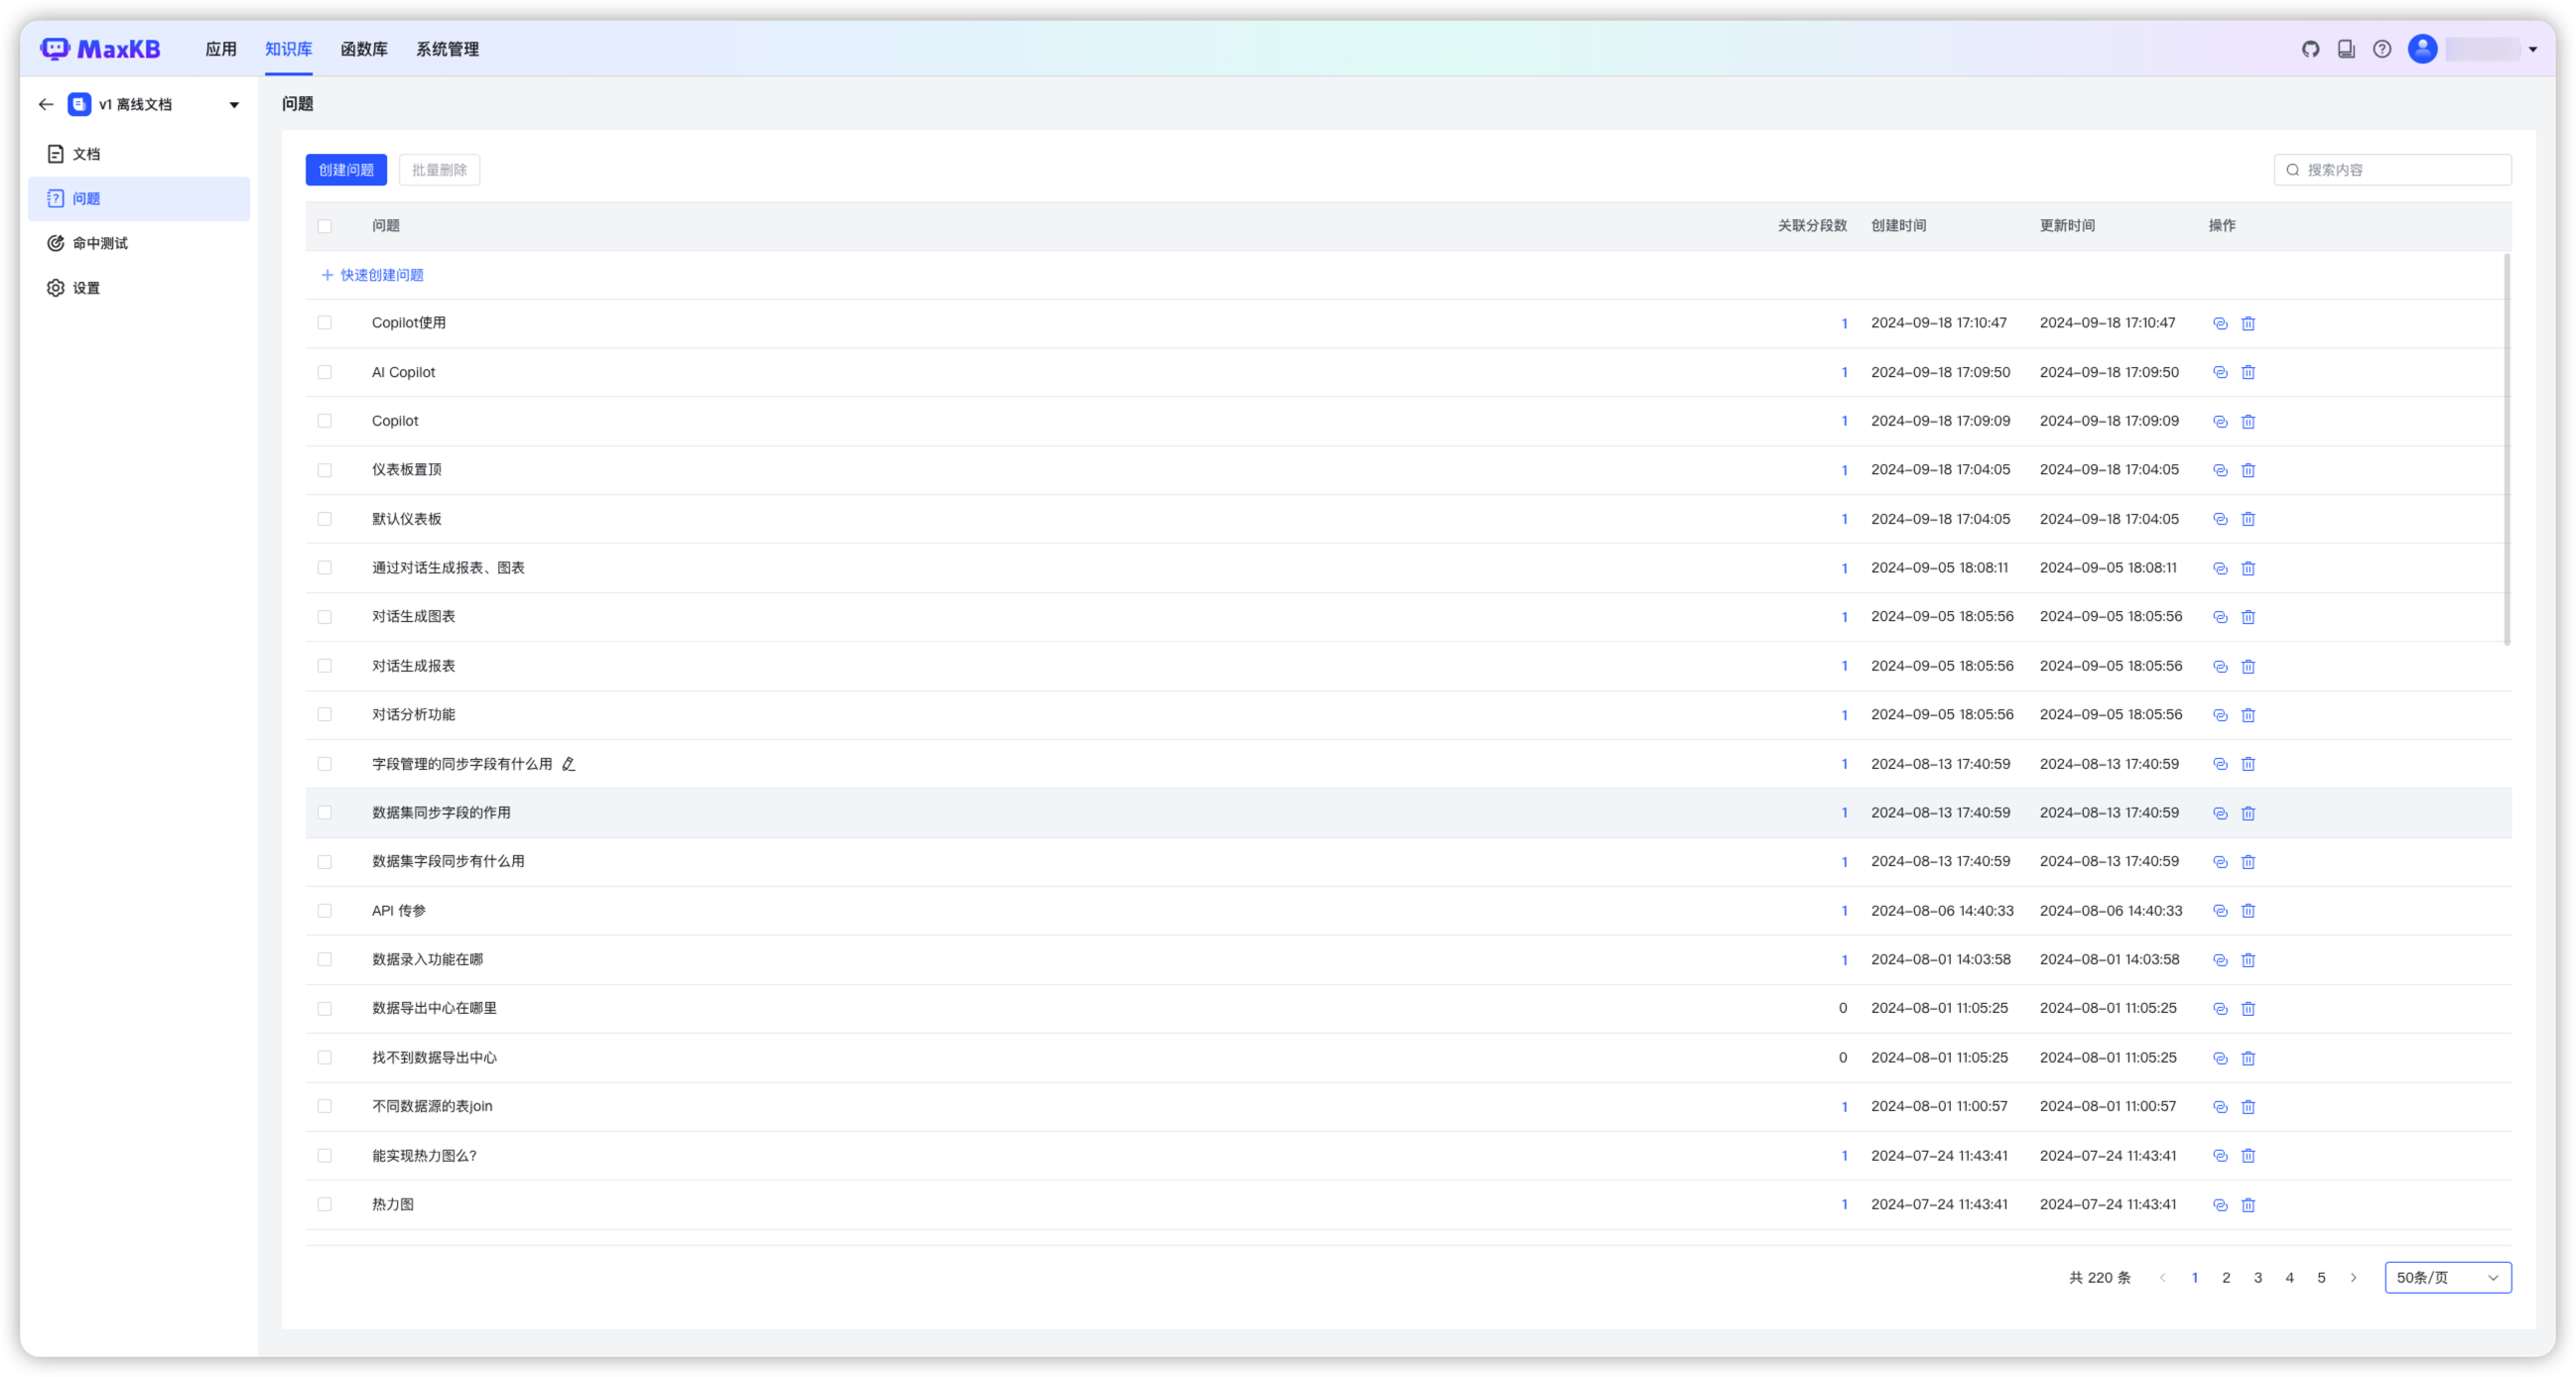This screenshot has height=1377, width=2576.
Task: Check the box for 仪表板置顶 row
Action: [x=324, y=470]
